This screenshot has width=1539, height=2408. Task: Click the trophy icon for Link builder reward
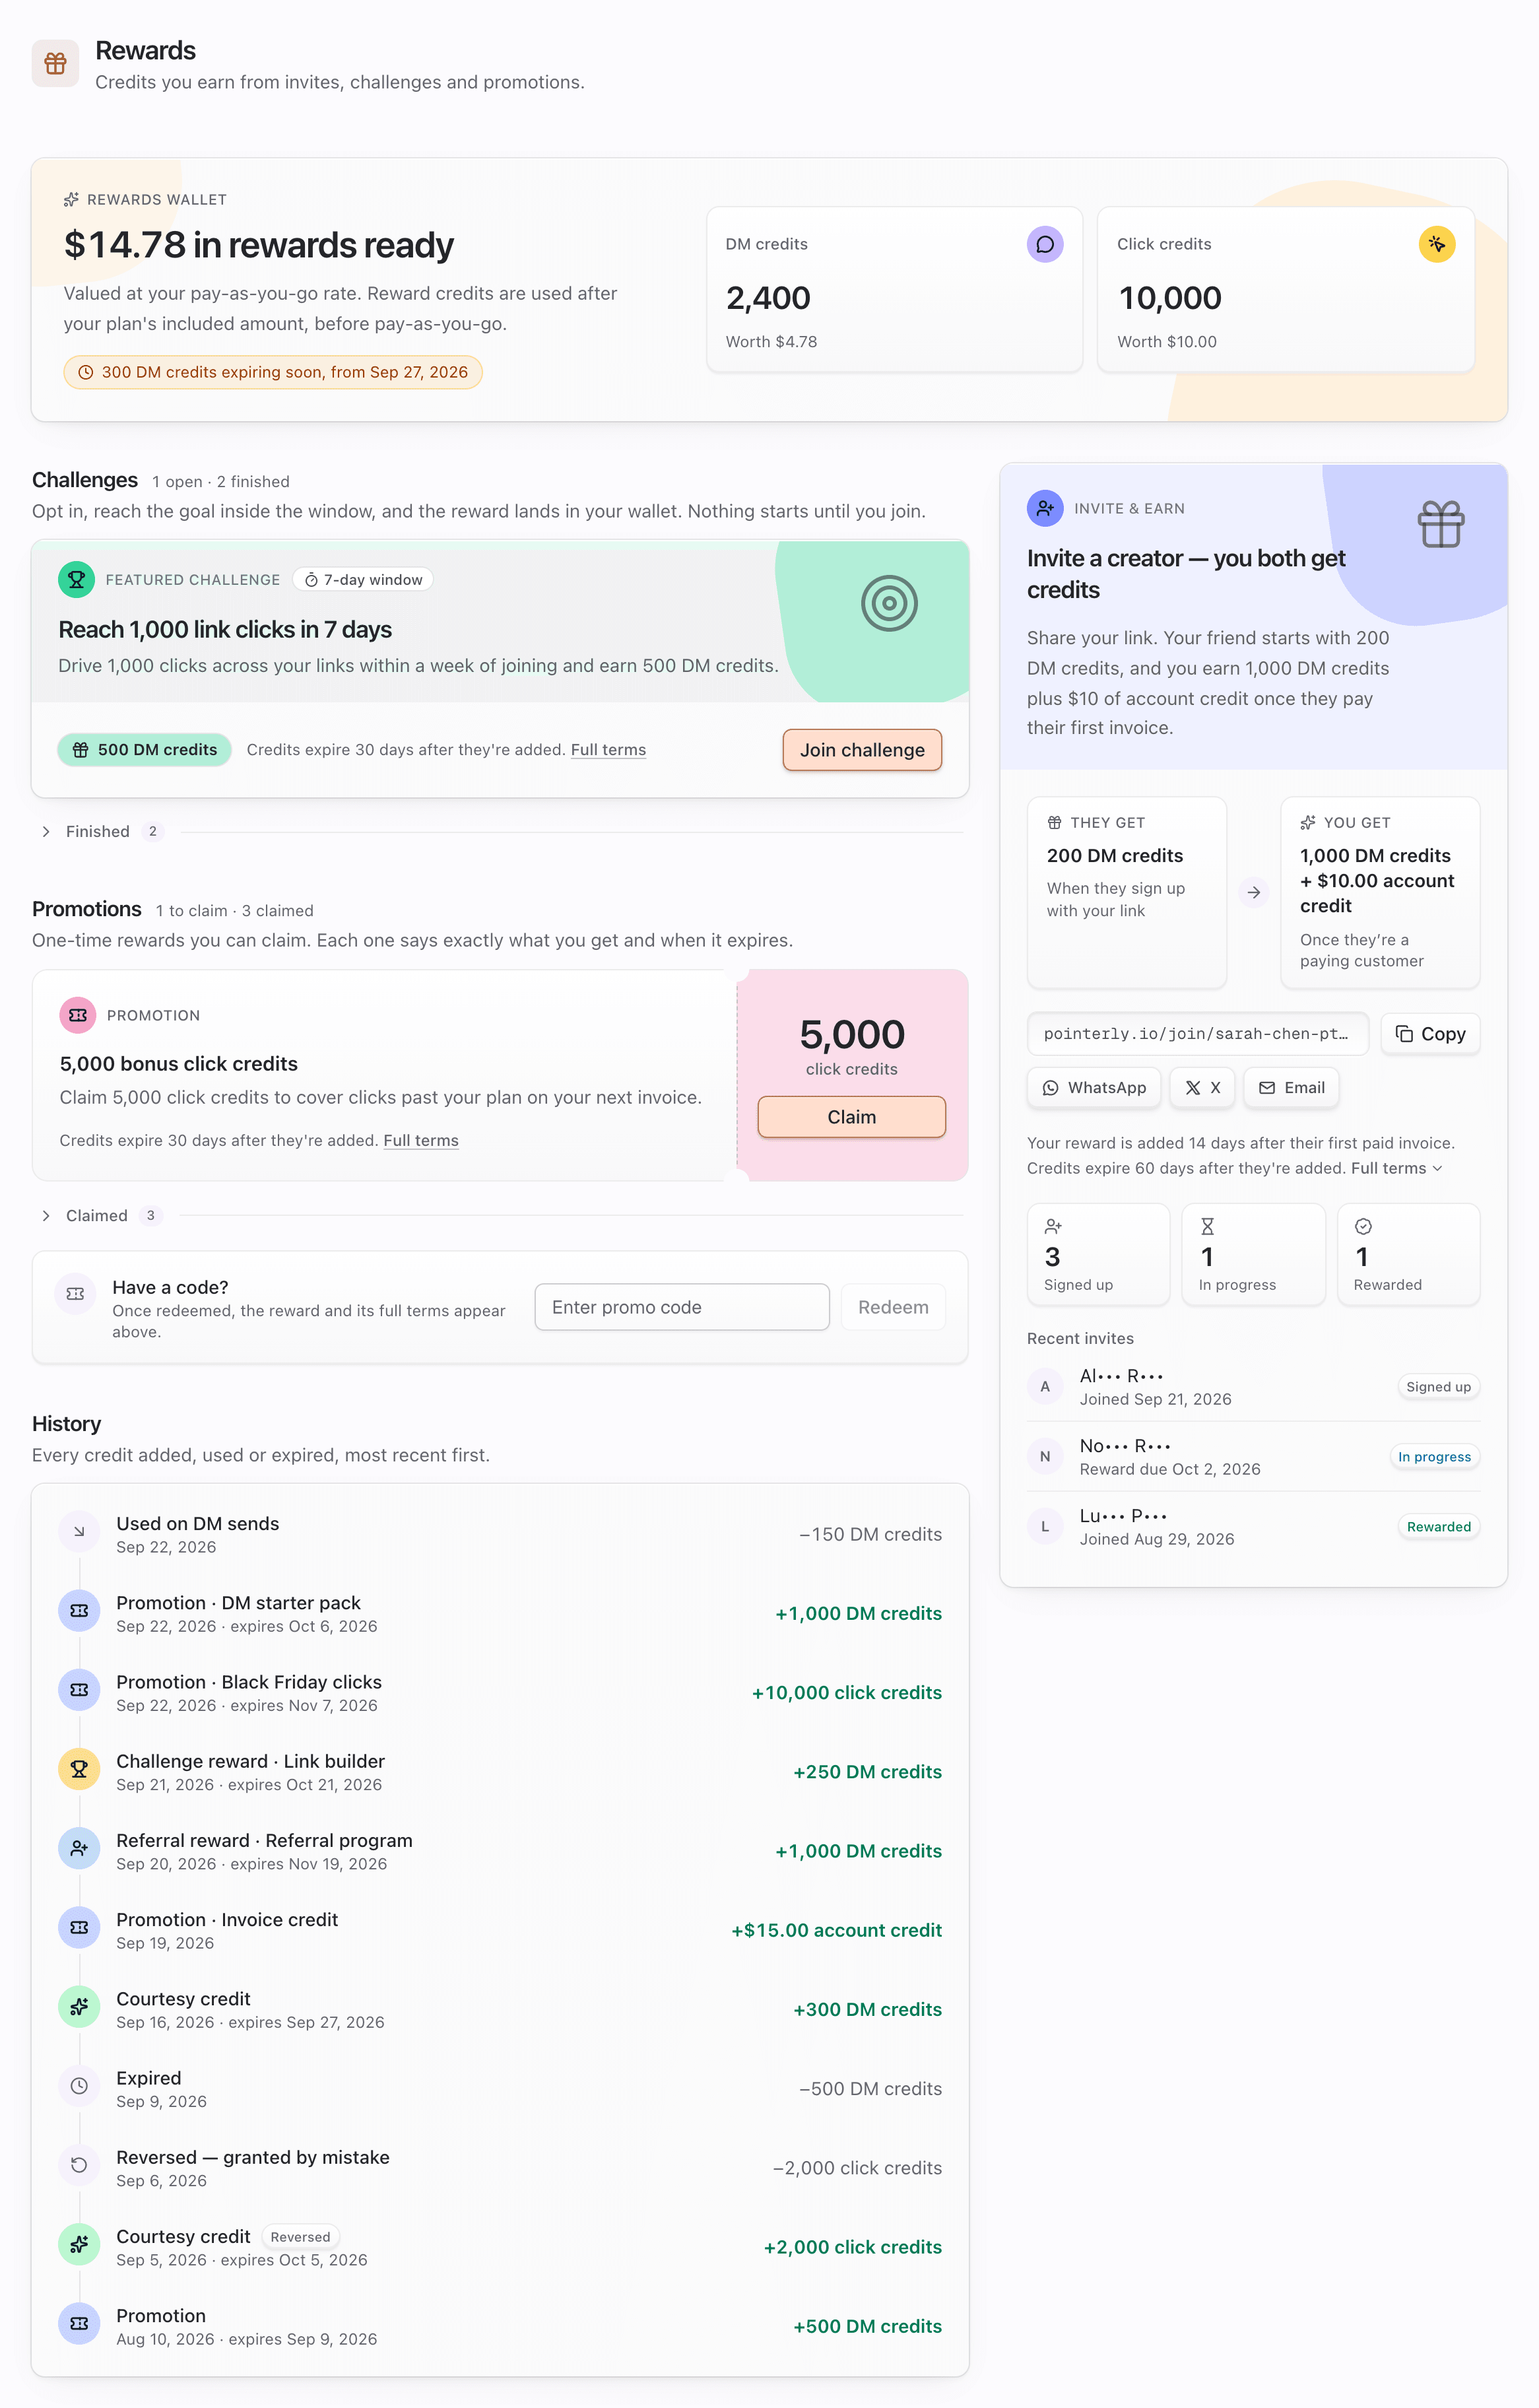[x=79, y=1769]
